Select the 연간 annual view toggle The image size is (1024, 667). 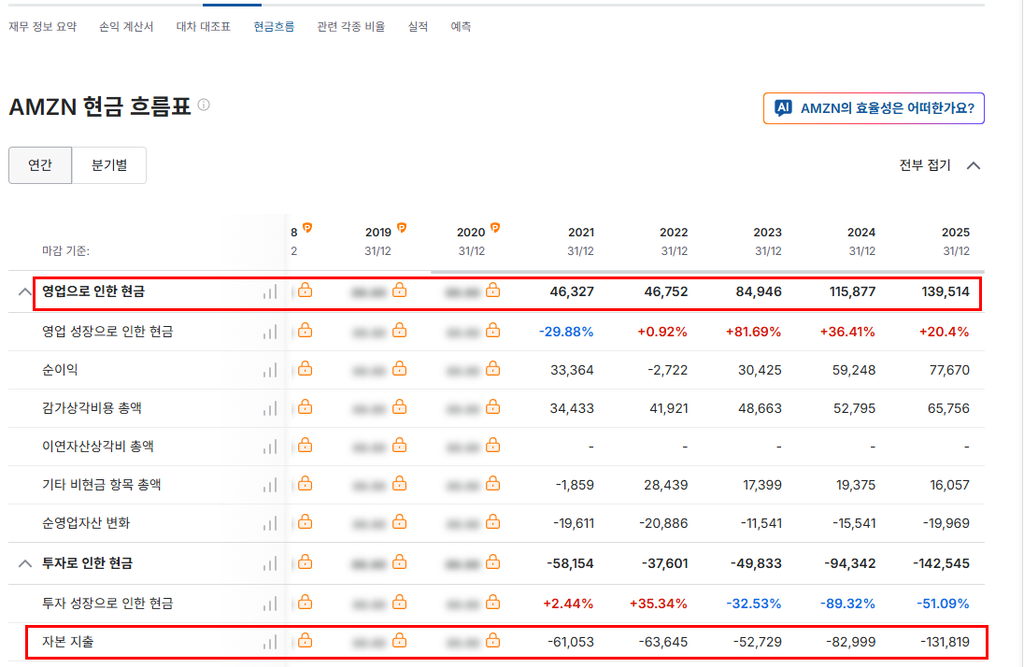tap(40, 165)
